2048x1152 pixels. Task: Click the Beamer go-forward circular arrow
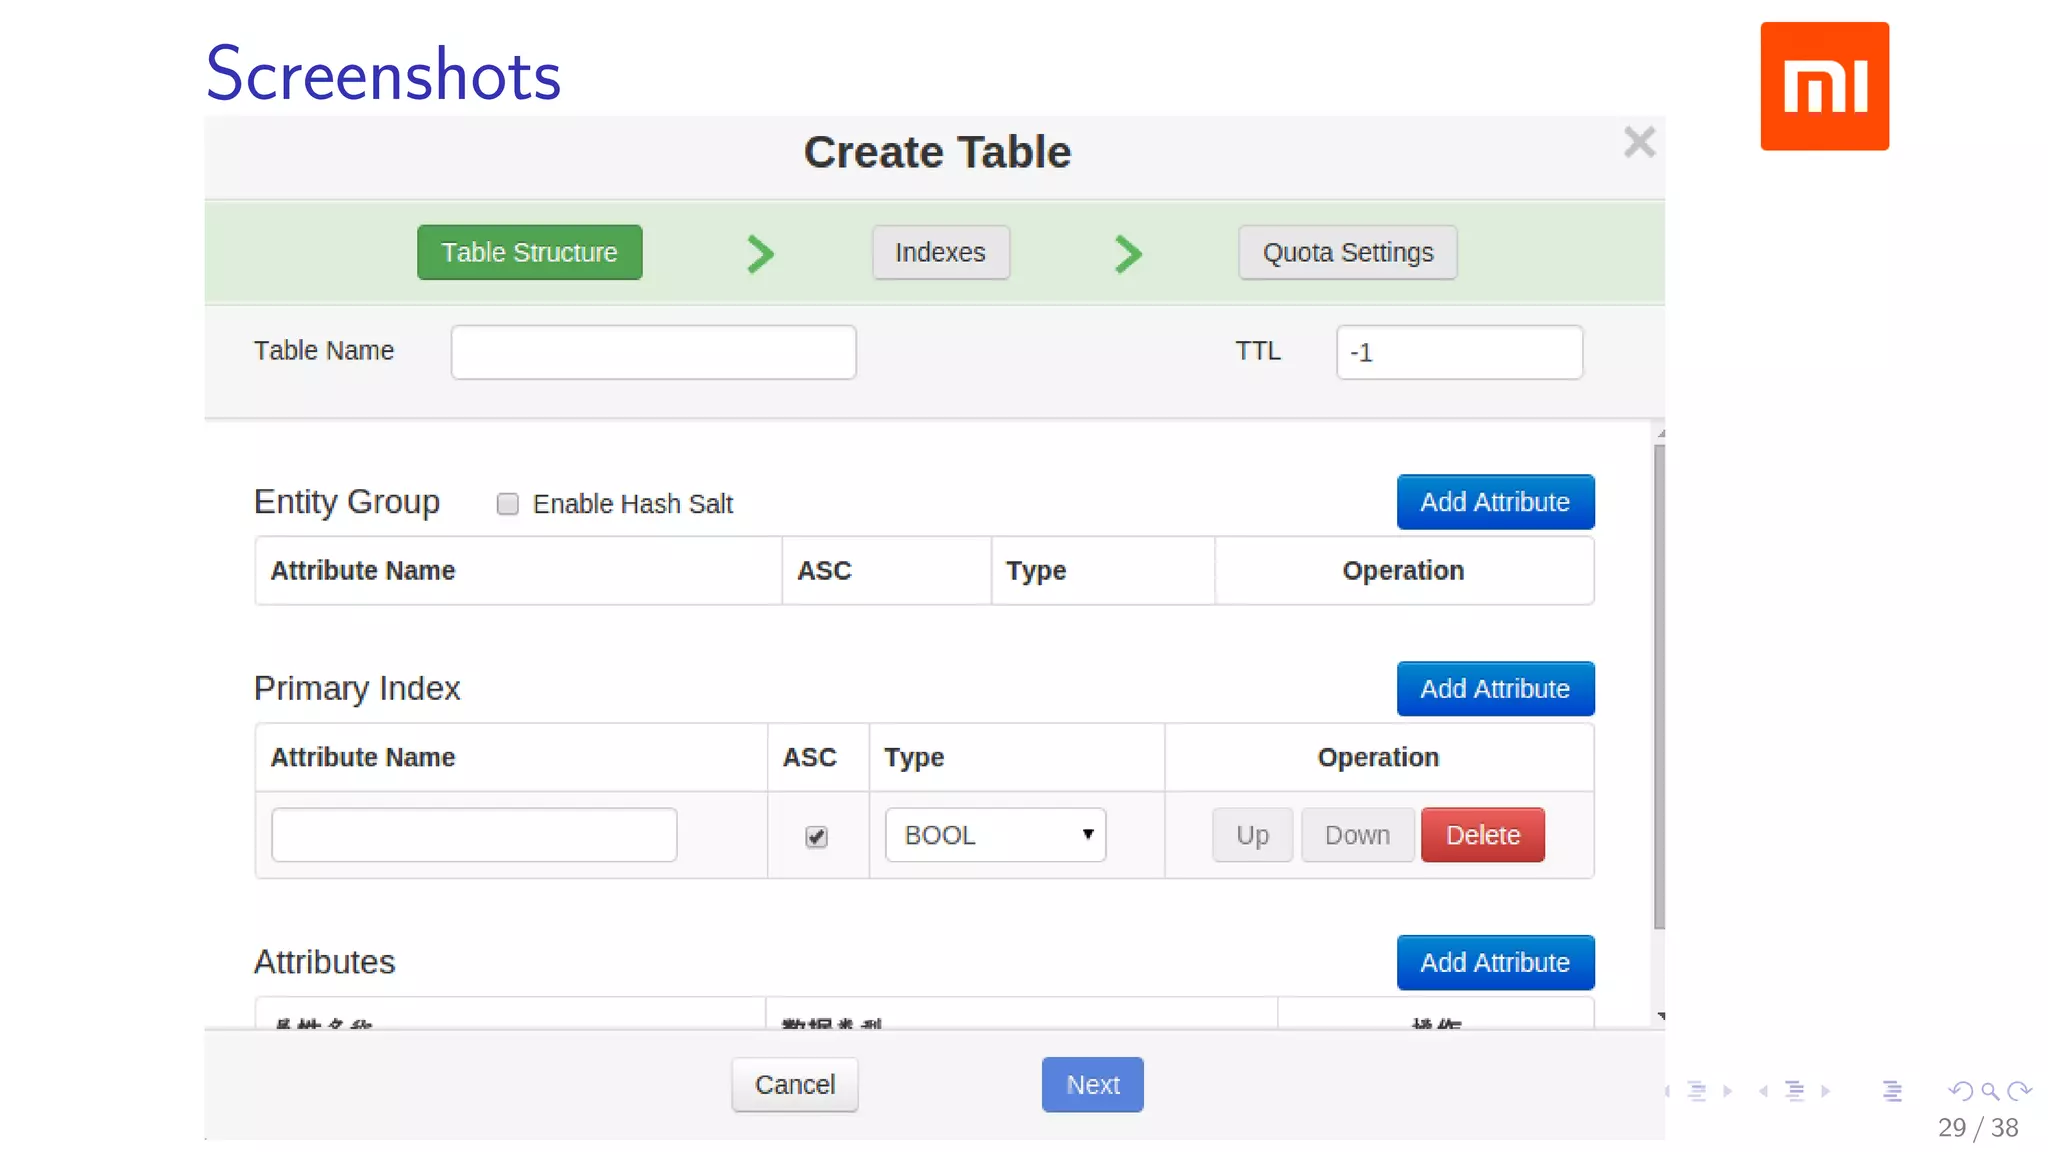tap(2020, 1091)
